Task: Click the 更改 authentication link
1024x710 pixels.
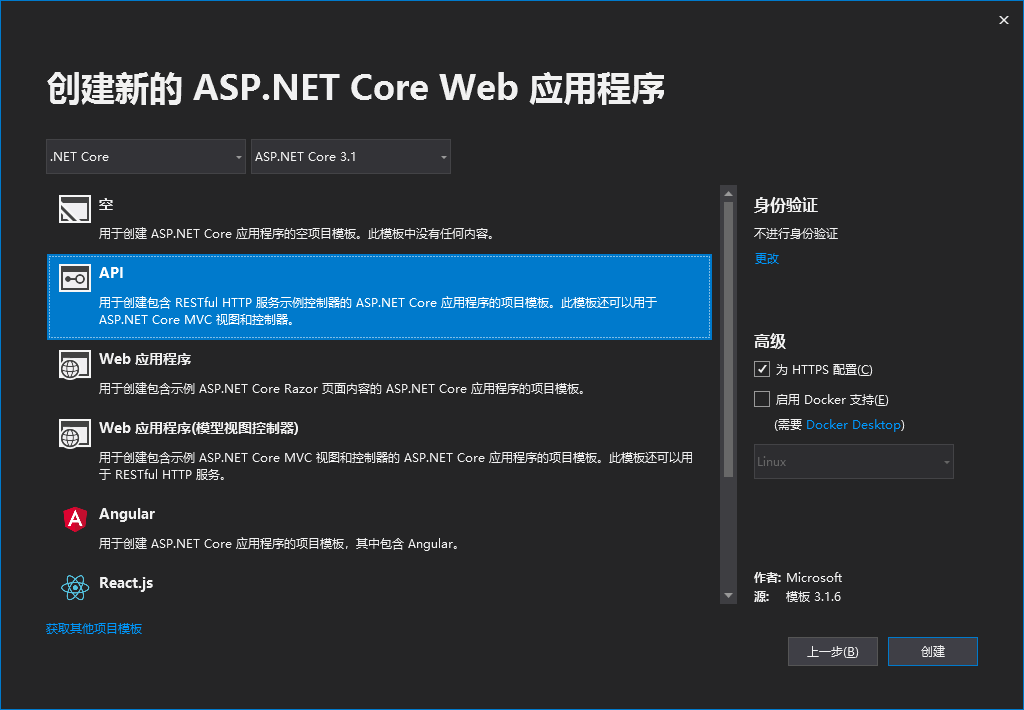Action: click(766, 258)
